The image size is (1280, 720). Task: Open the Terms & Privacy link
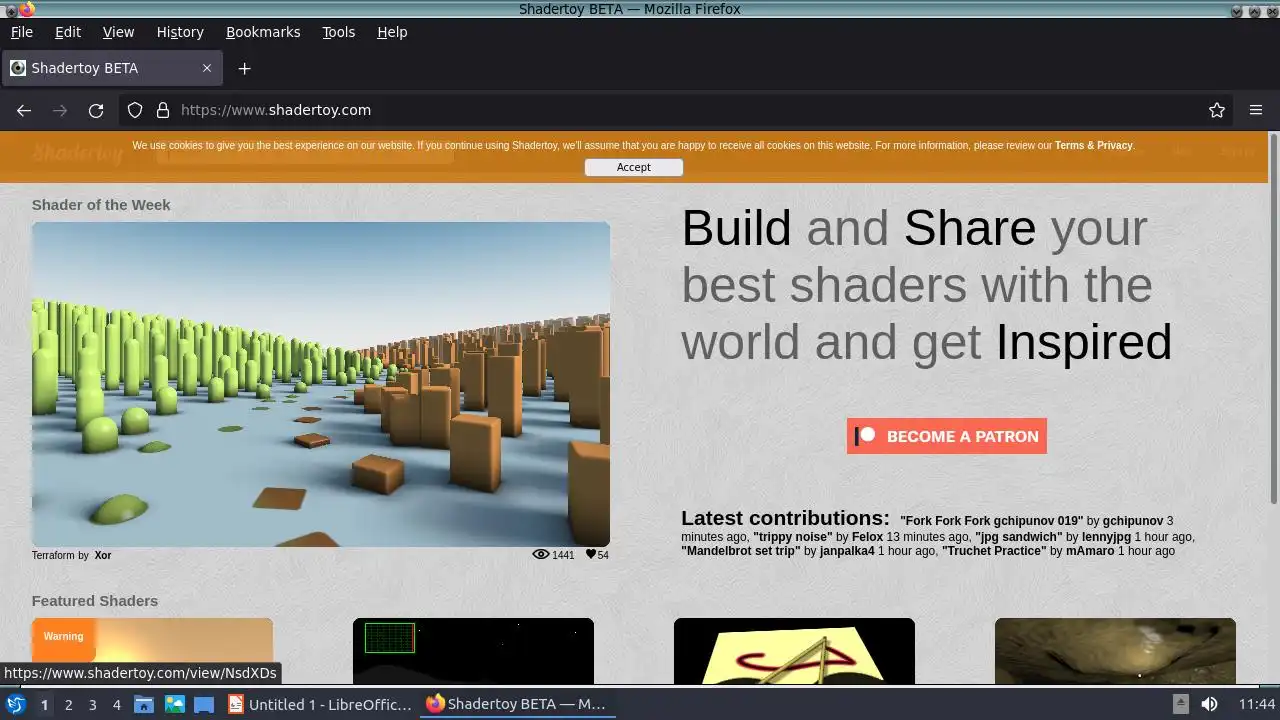point(1093,146)
